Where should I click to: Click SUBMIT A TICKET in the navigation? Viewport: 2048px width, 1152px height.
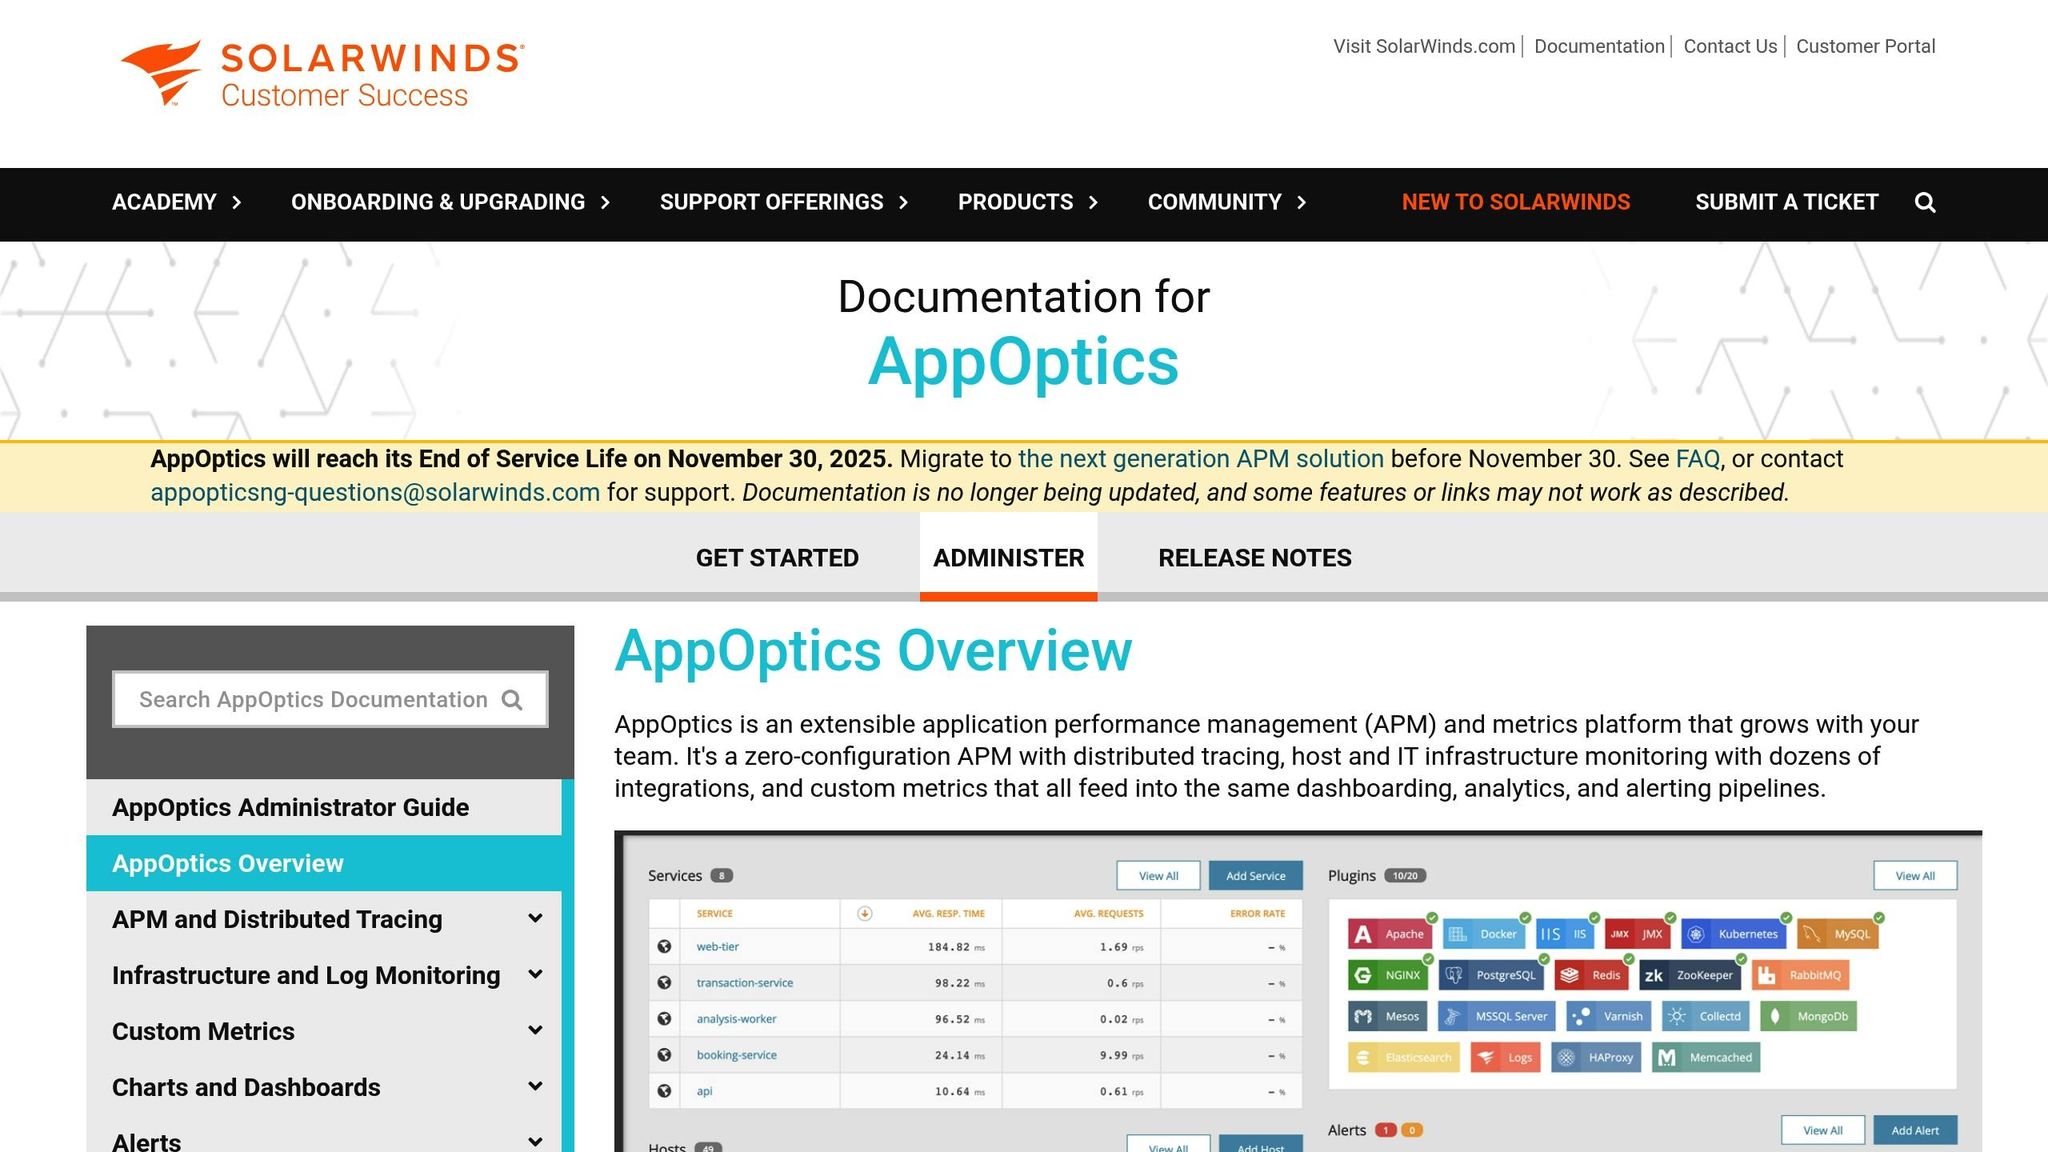point(1785,202)
